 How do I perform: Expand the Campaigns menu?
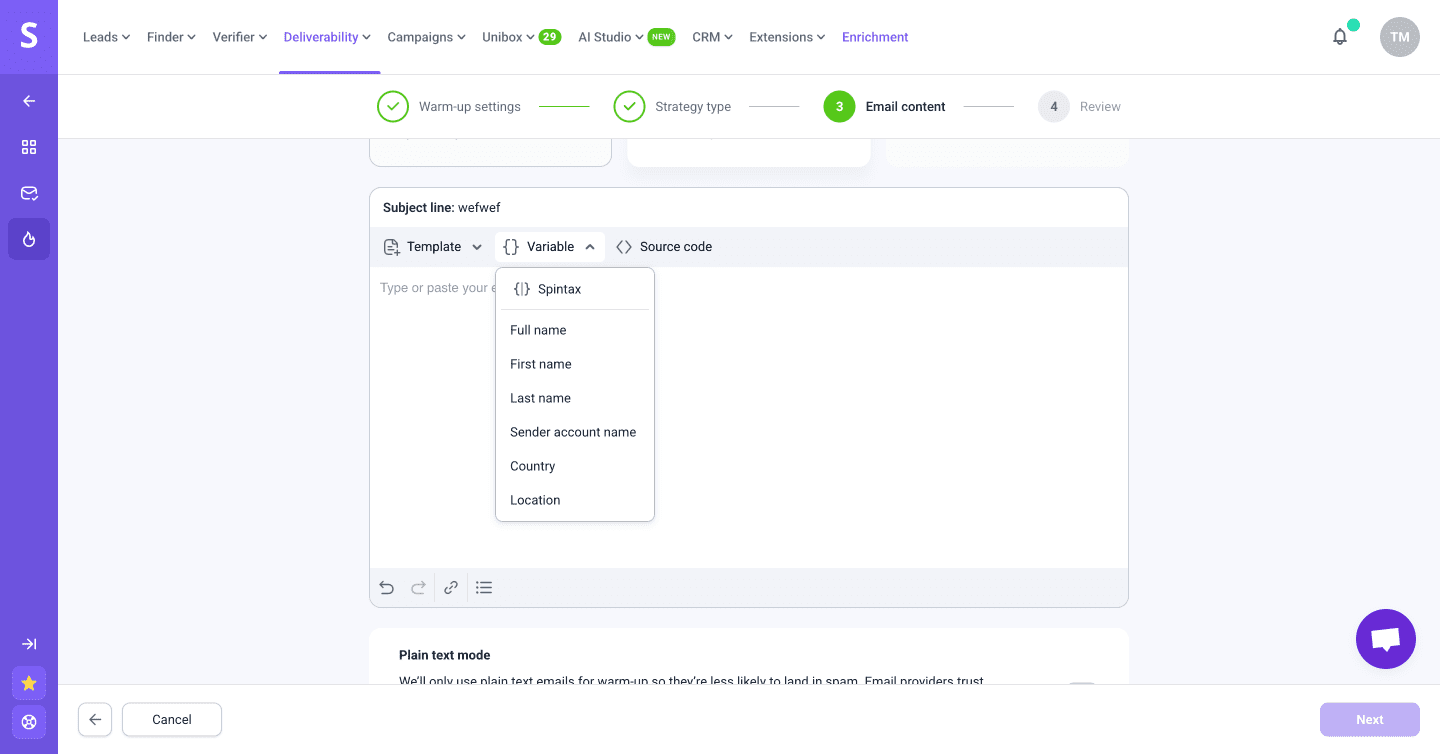[x=426, y=37]
